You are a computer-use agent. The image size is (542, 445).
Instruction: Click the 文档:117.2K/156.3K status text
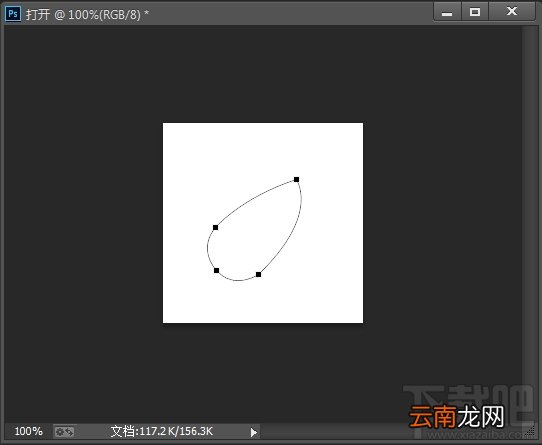(x=162, y=431)
